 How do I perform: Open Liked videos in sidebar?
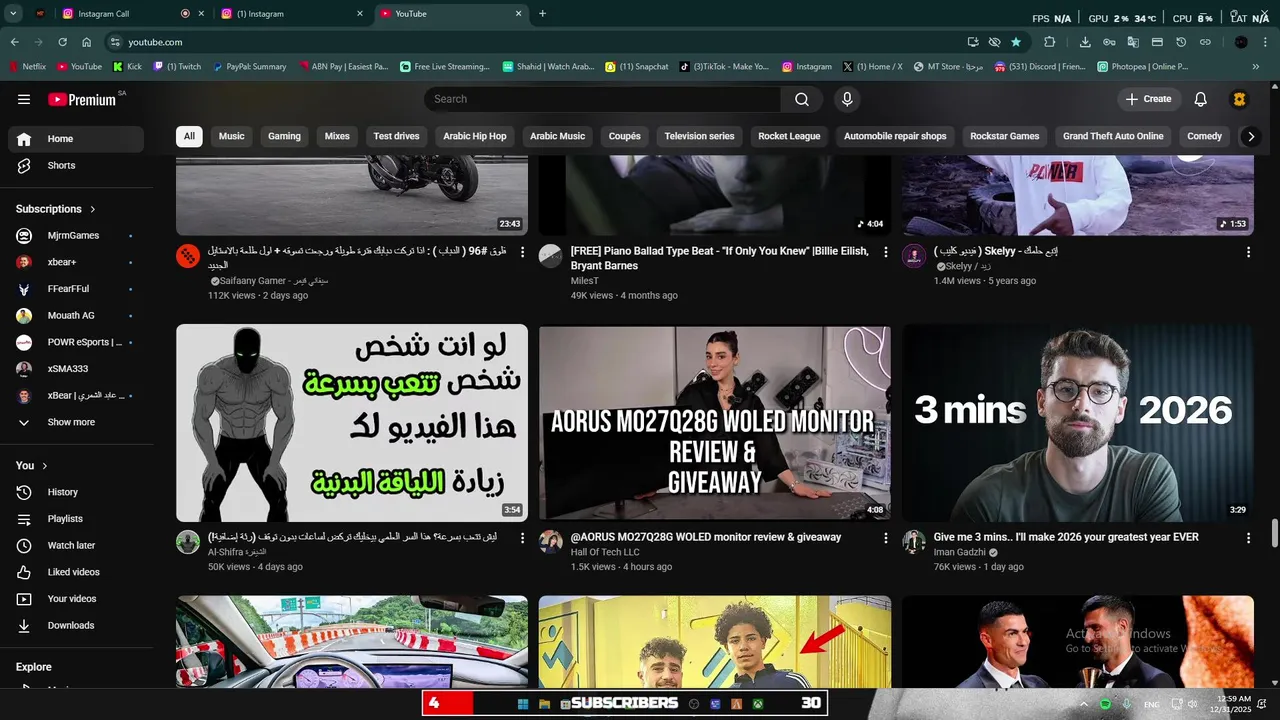coord(76,572)
